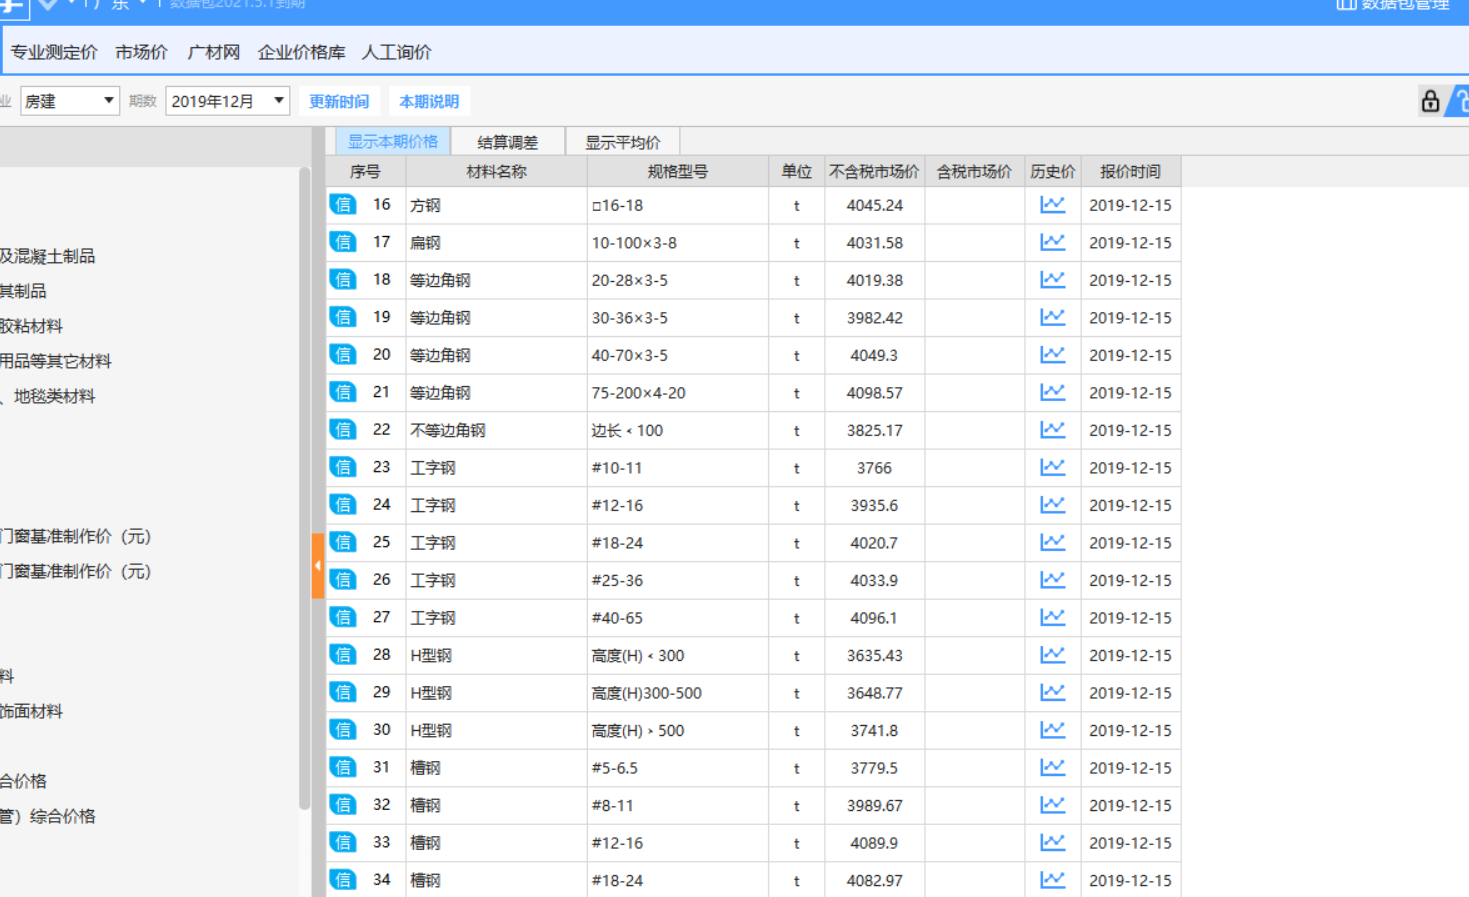This screenshot has width=1469, height=897.
Task: Select the 4082.97 price cell
Action: (x=874, y=880)
